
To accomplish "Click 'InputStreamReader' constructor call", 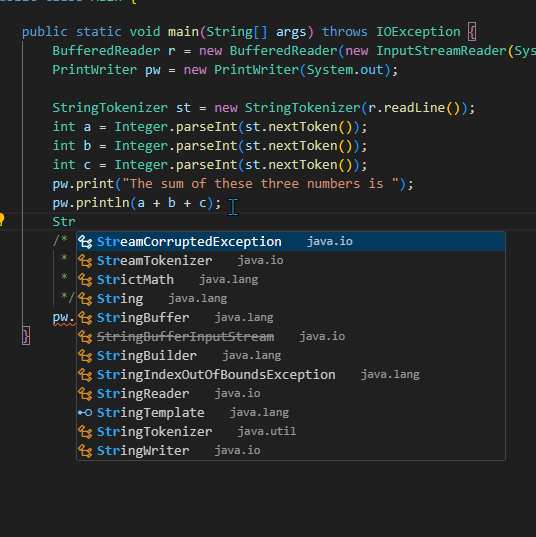I will point(441,51).
